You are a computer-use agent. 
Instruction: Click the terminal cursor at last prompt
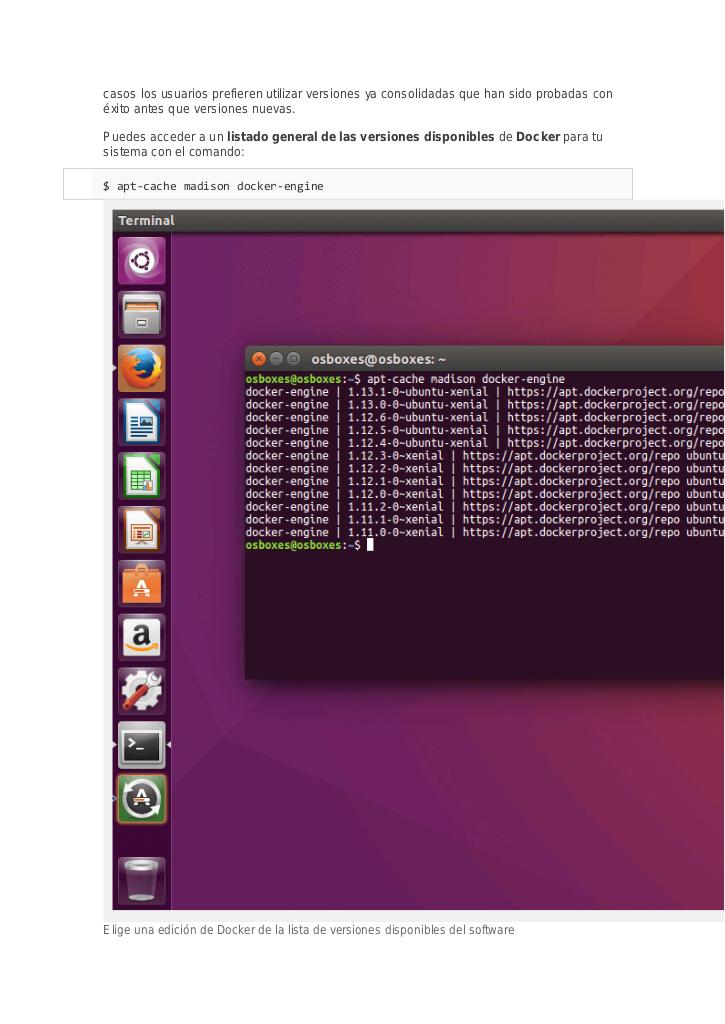(x=370, y=545)
